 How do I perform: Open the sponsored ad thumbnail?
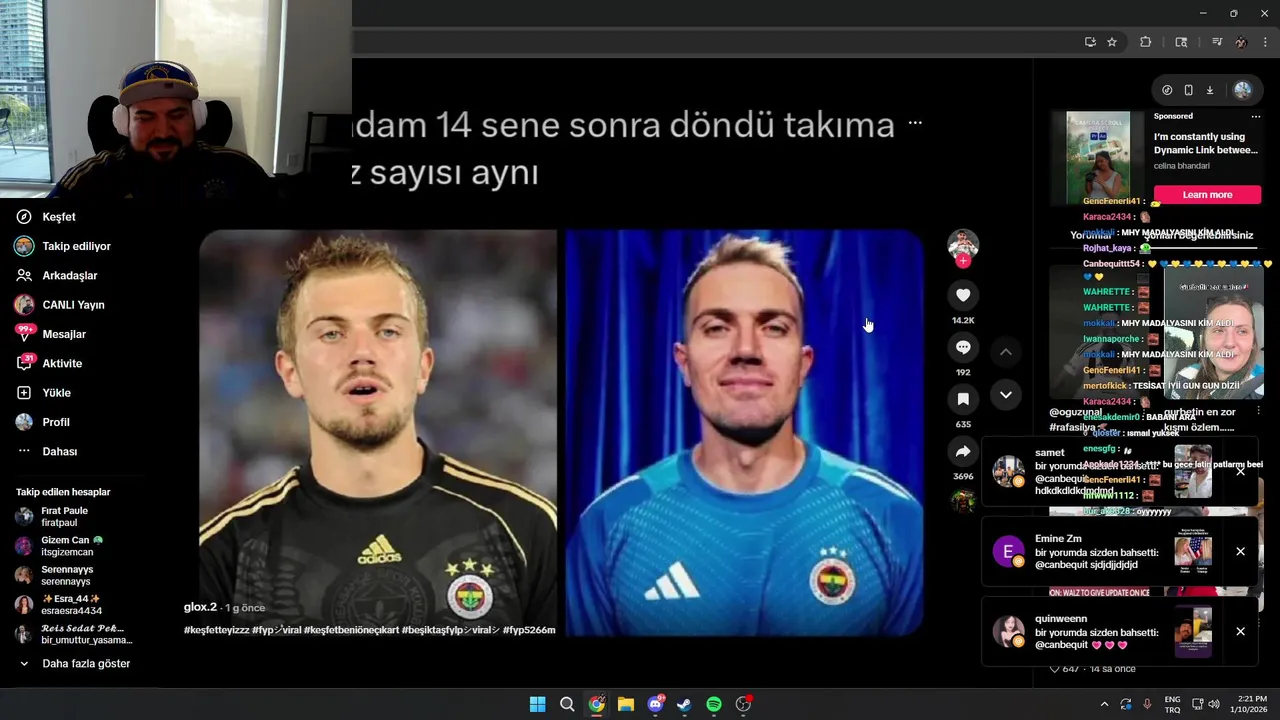[1098, 157]
